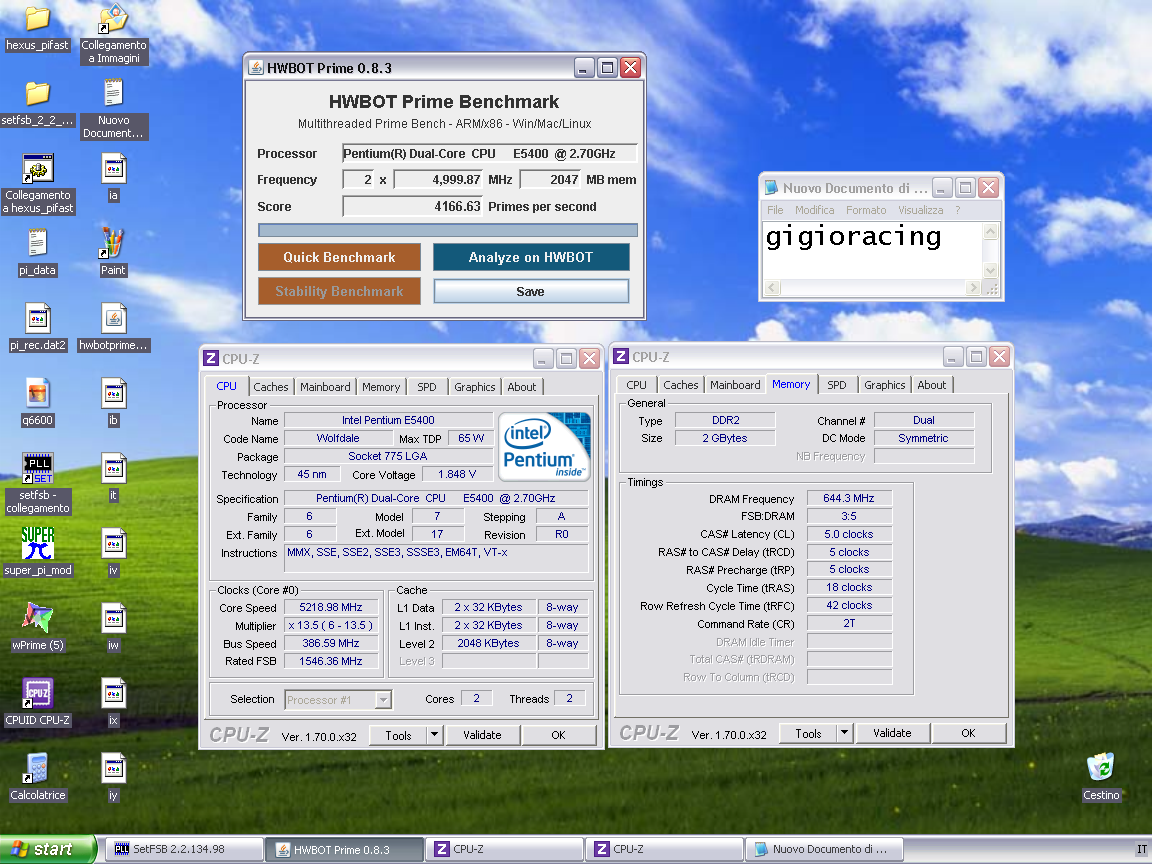Open Nuovo Document text file icon

(x=113, y=93)
